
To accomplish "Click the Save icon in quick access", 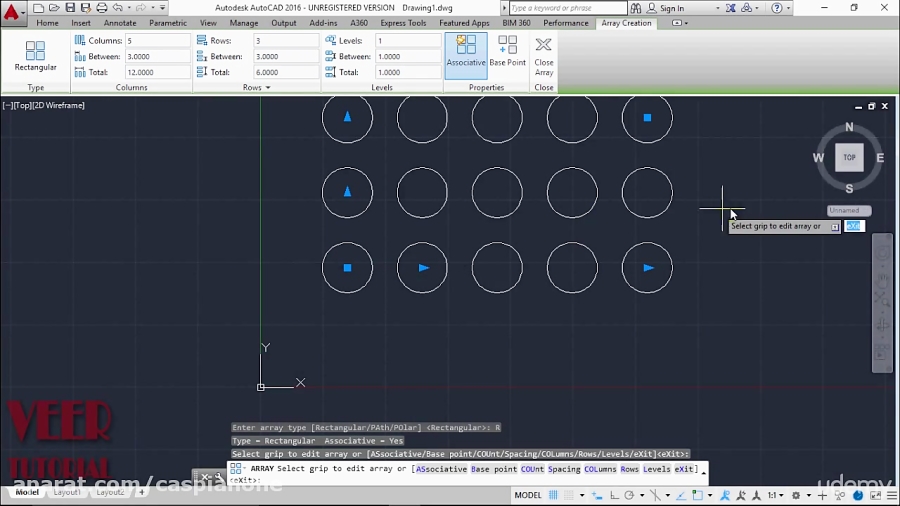I will coord(70,8).
